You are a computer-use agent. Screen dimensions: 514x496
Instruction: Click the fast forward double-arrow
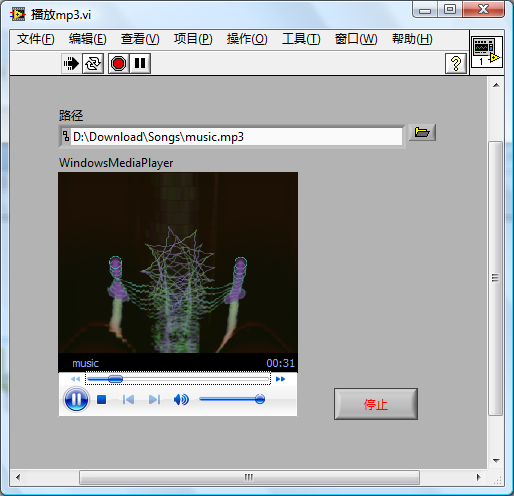280,379
